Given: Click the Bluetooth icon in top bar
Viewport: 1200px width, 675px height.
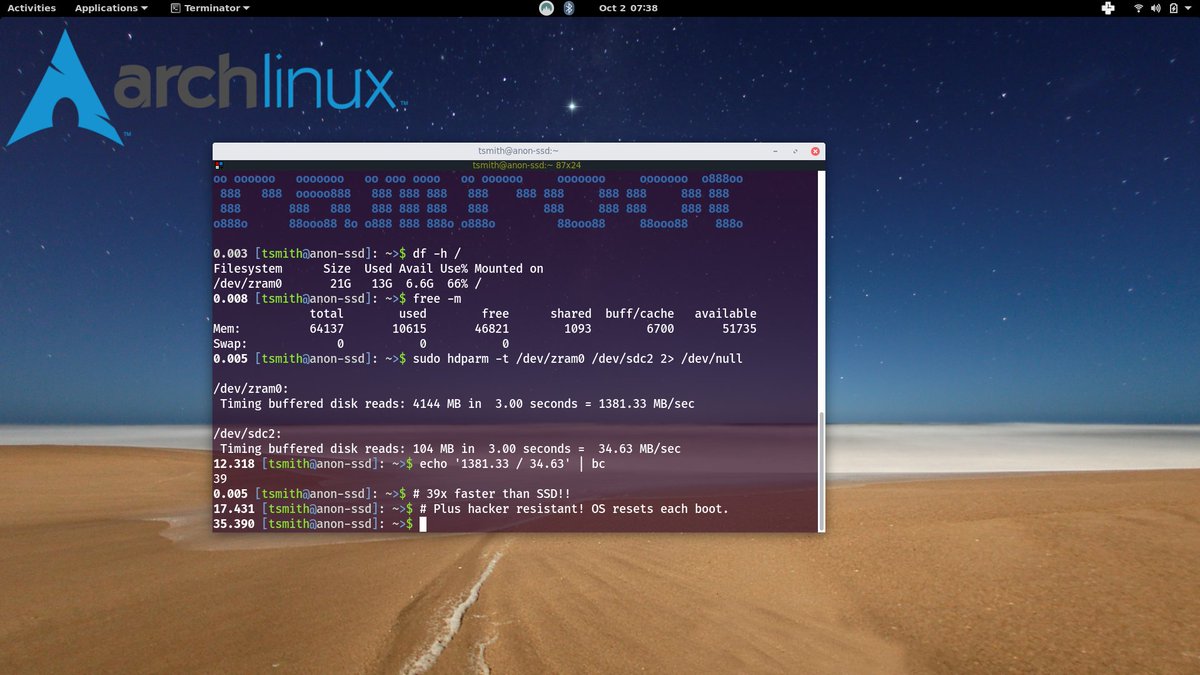Looking at the screenshot, I should [569, 8].
